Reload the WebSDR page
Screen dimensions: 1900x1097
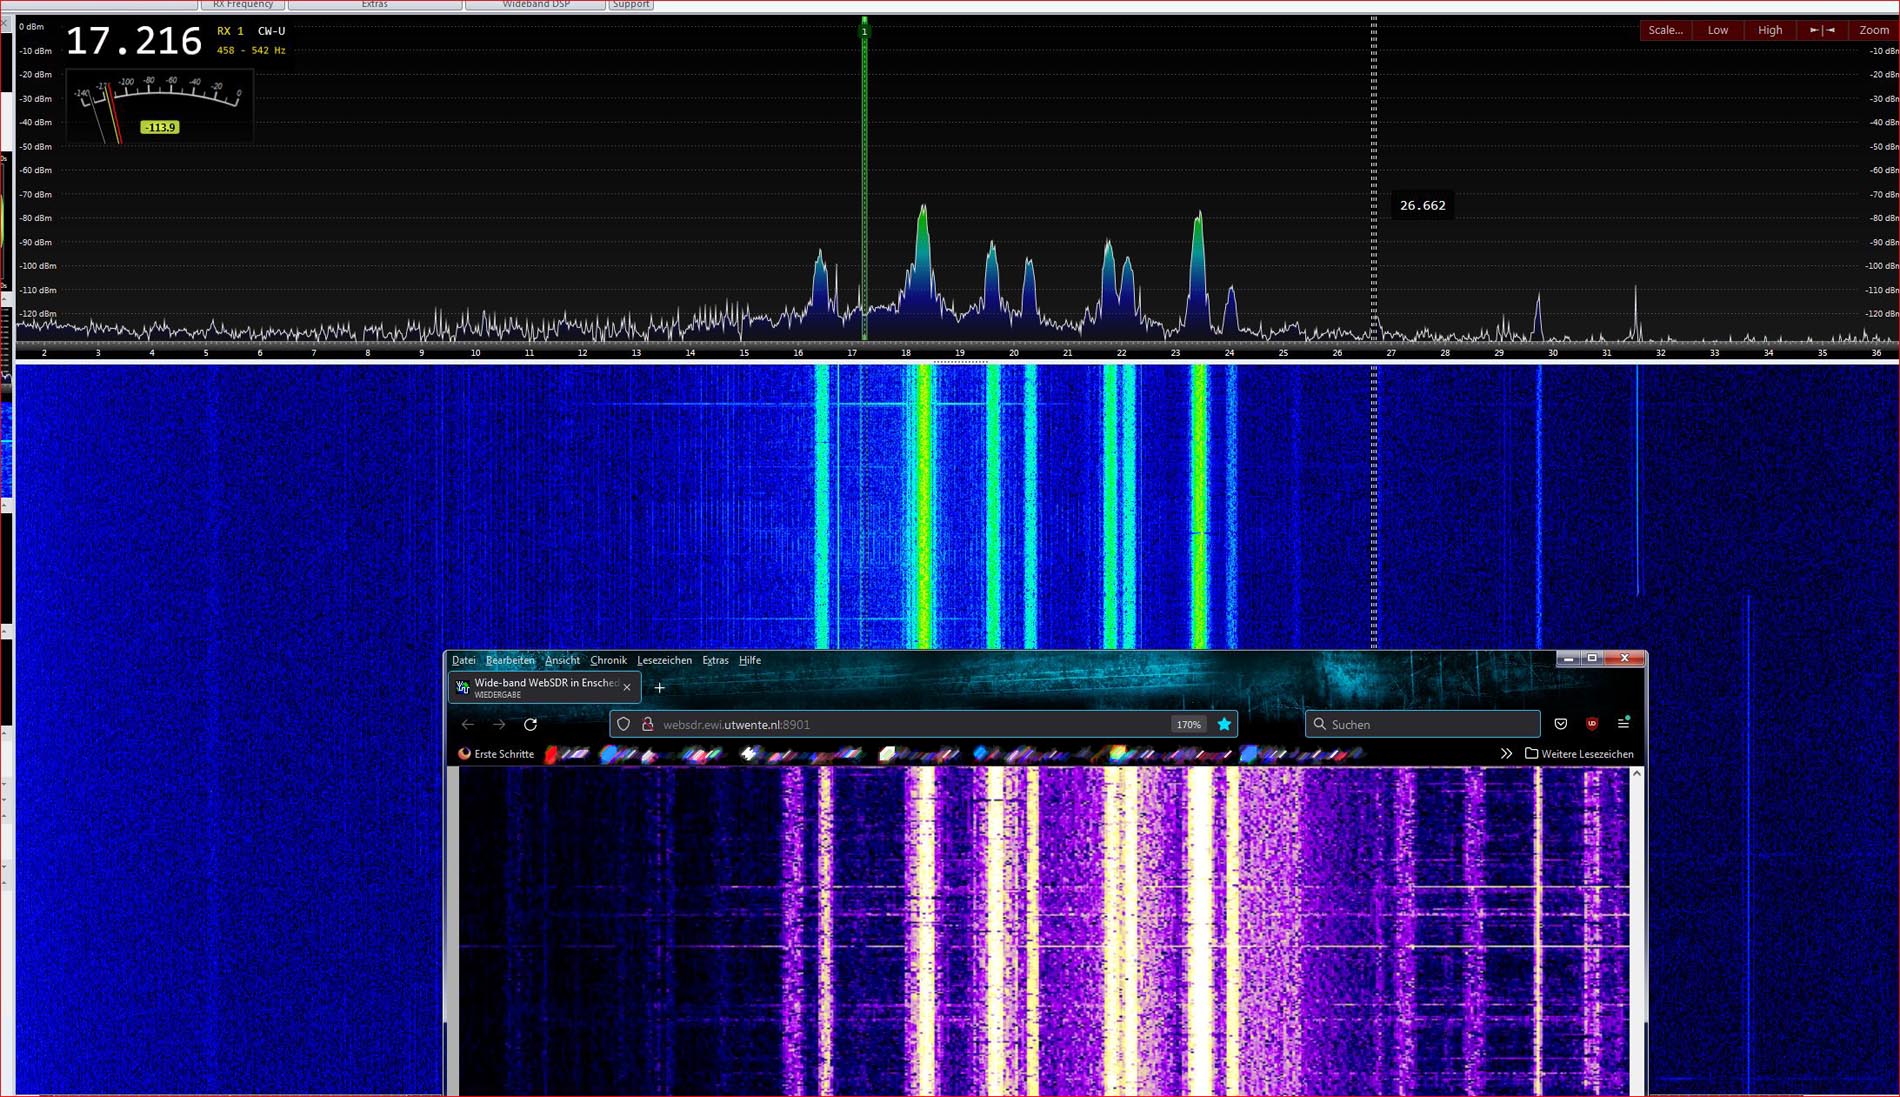click(x=531, y=724)
